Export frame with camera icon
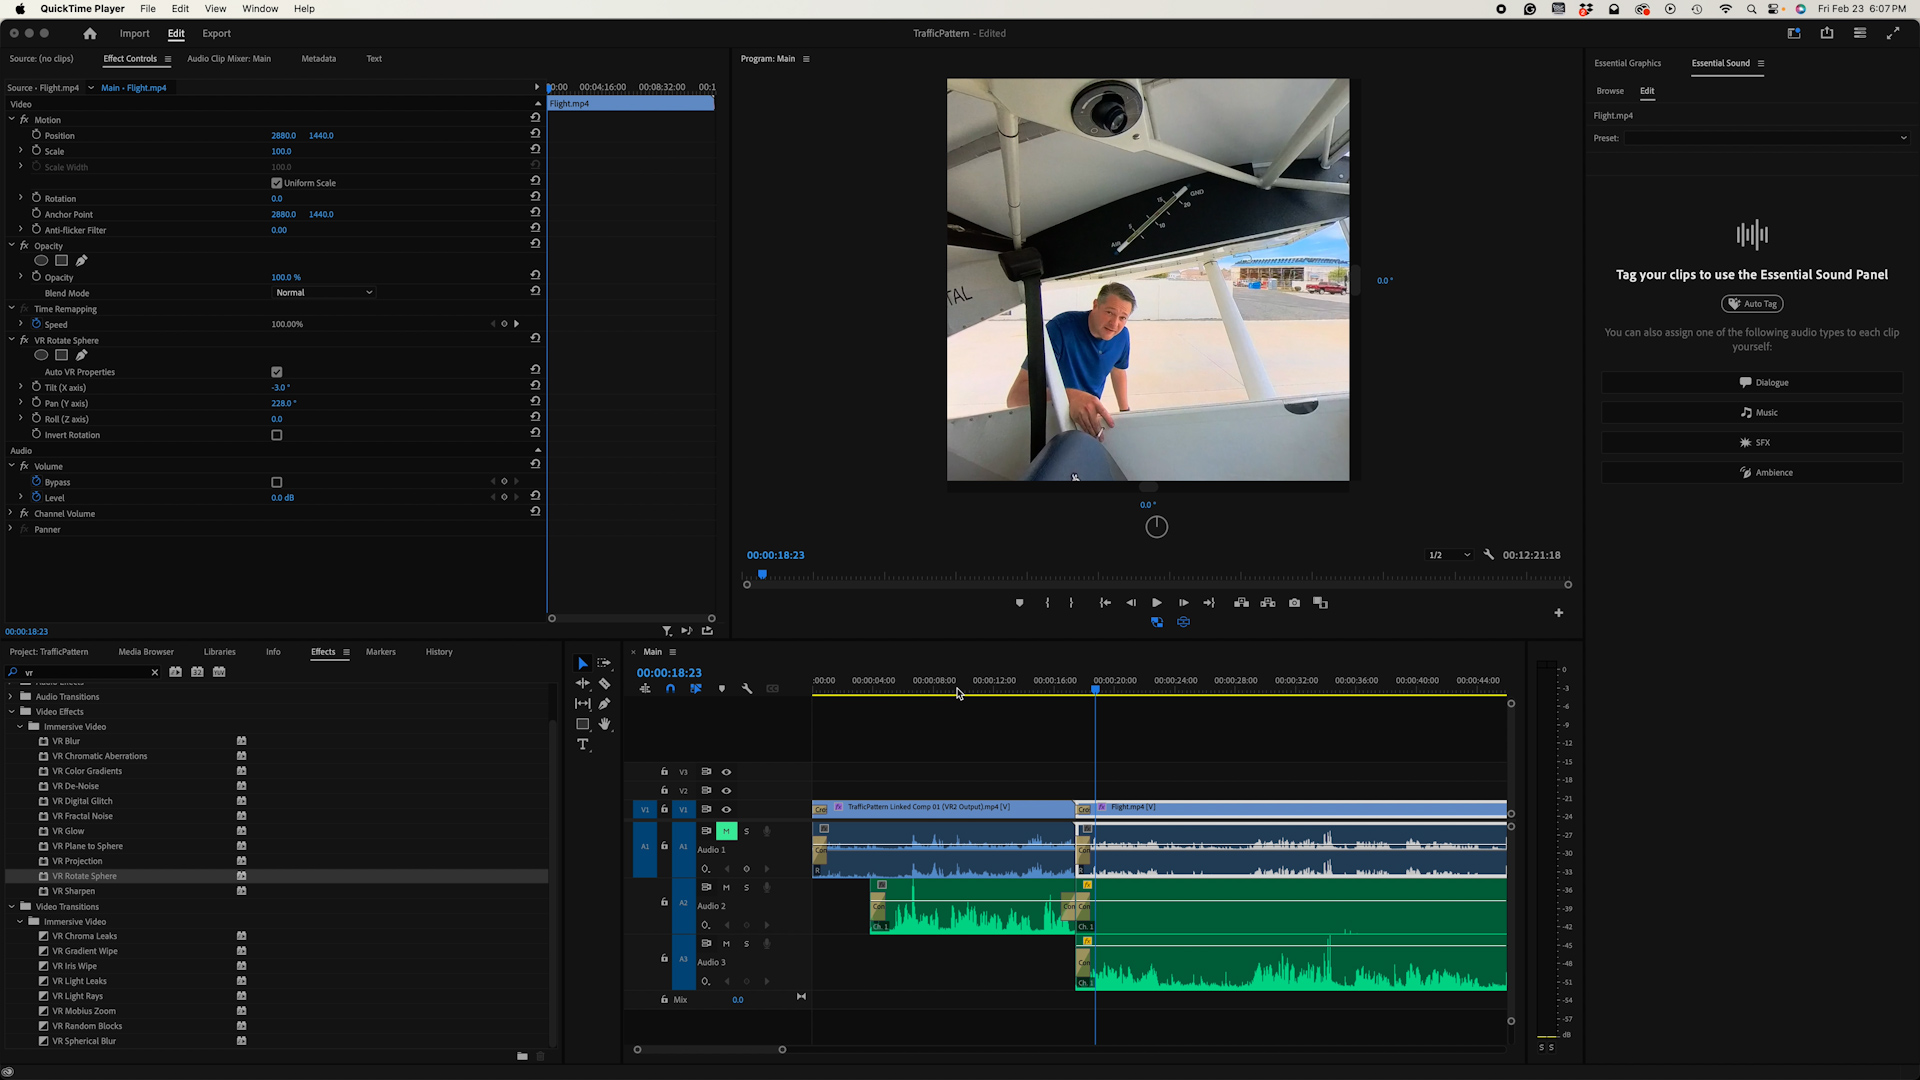1920x1080 pixels. 1294,603
